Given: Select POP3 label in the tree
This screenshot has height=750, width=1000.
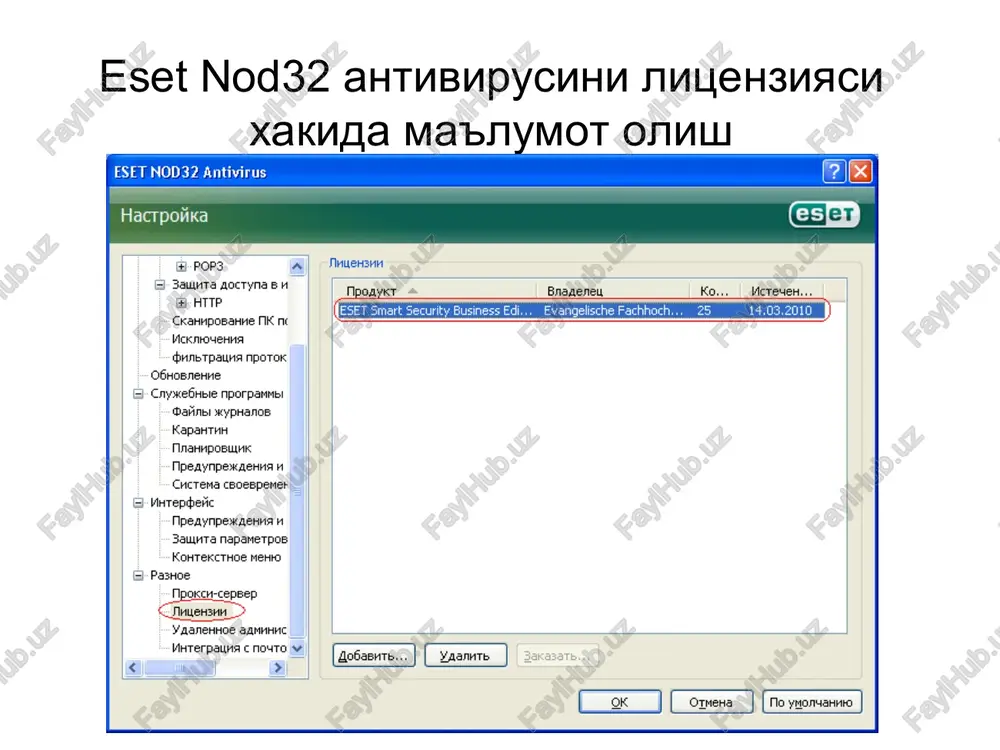Looking at the screenshot, I should coord(208,267).
